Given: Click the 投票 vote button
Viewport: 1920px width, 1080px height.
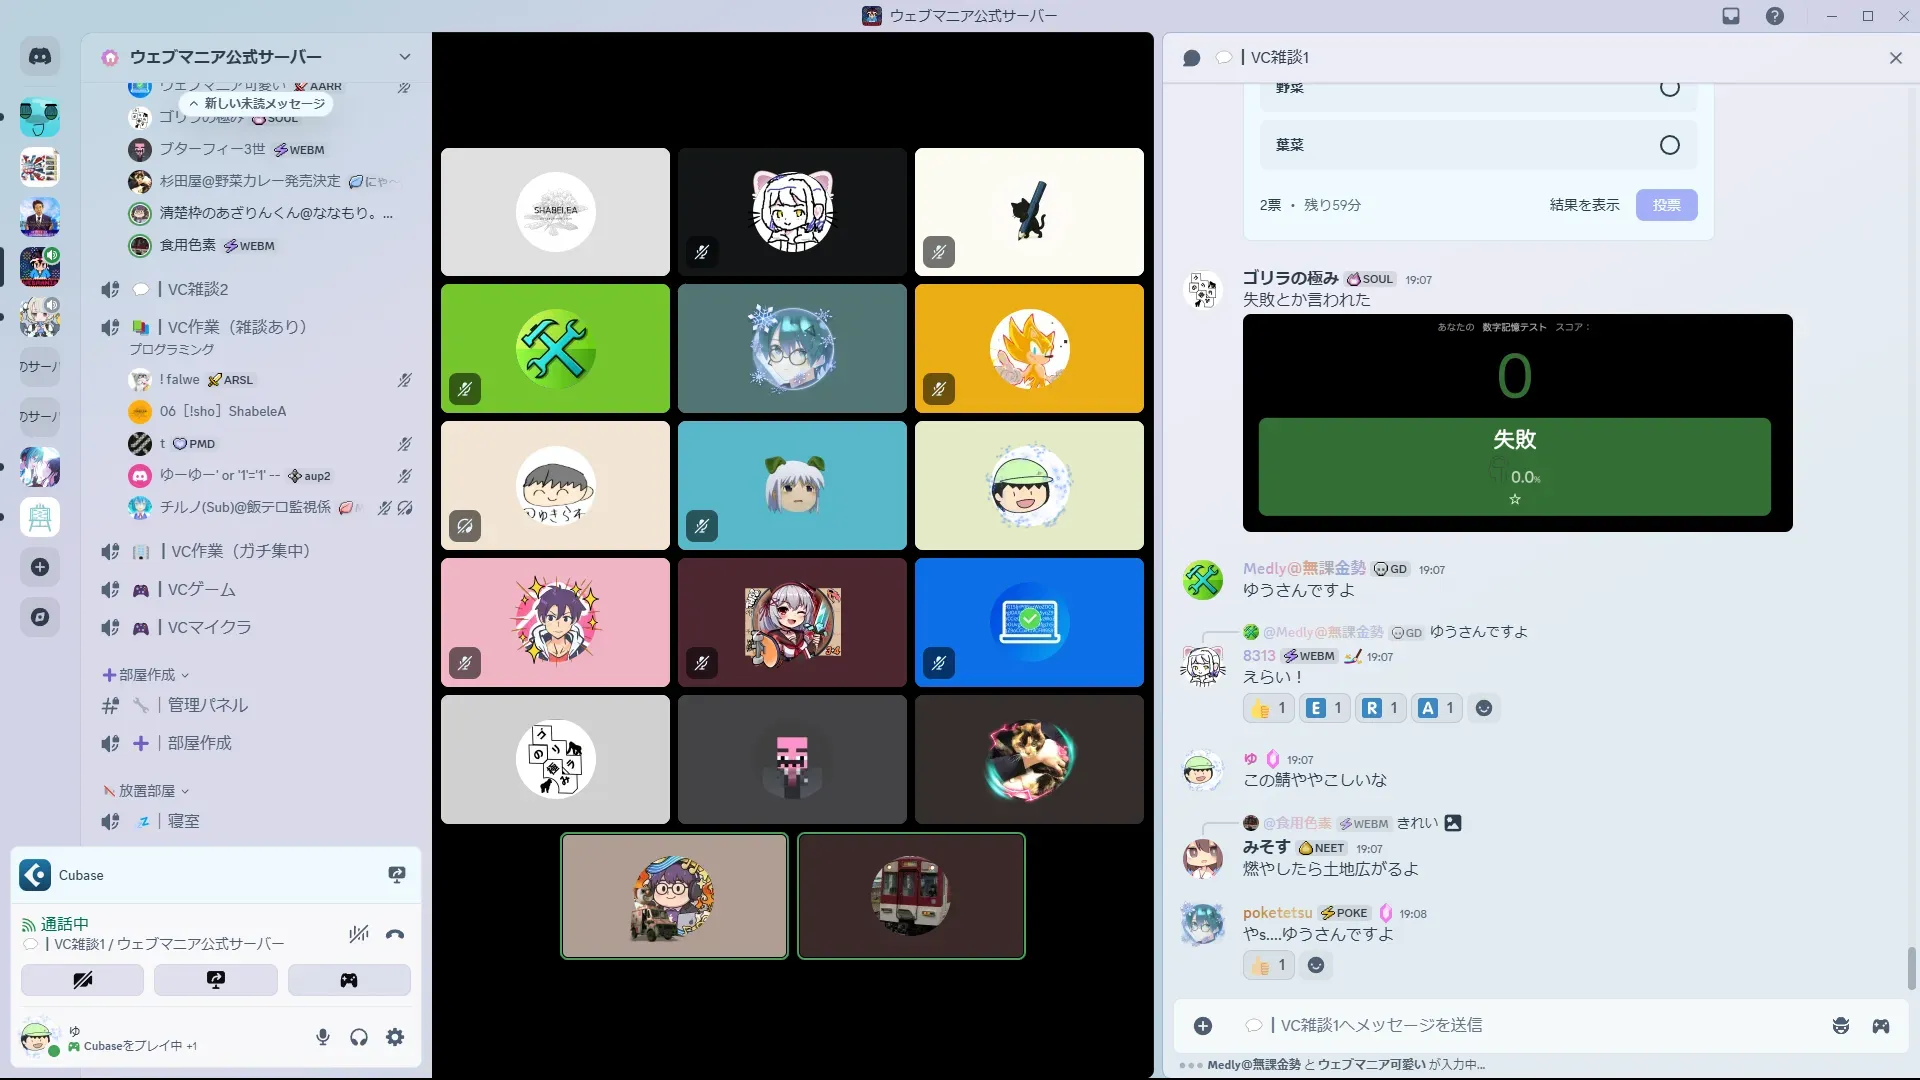Looking at the screenshot, I should coord(1666,205).
